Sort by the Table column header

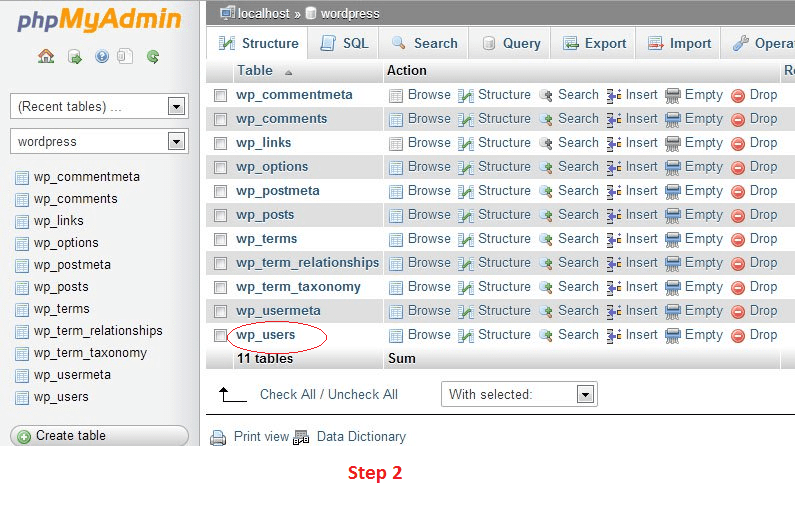[255, 70]
